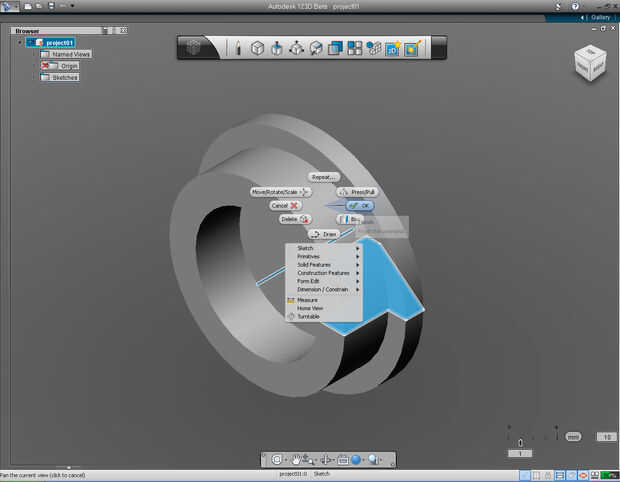Image resolution: width=620 pixels, height=482 pixels.
Task: Open dropdown arrow after magnifier icon
Action: (381, 460)
